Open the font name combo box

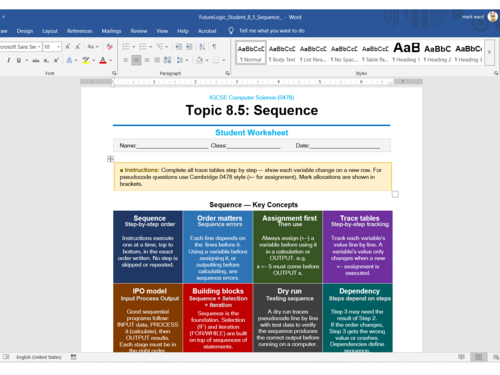[20, 47]
